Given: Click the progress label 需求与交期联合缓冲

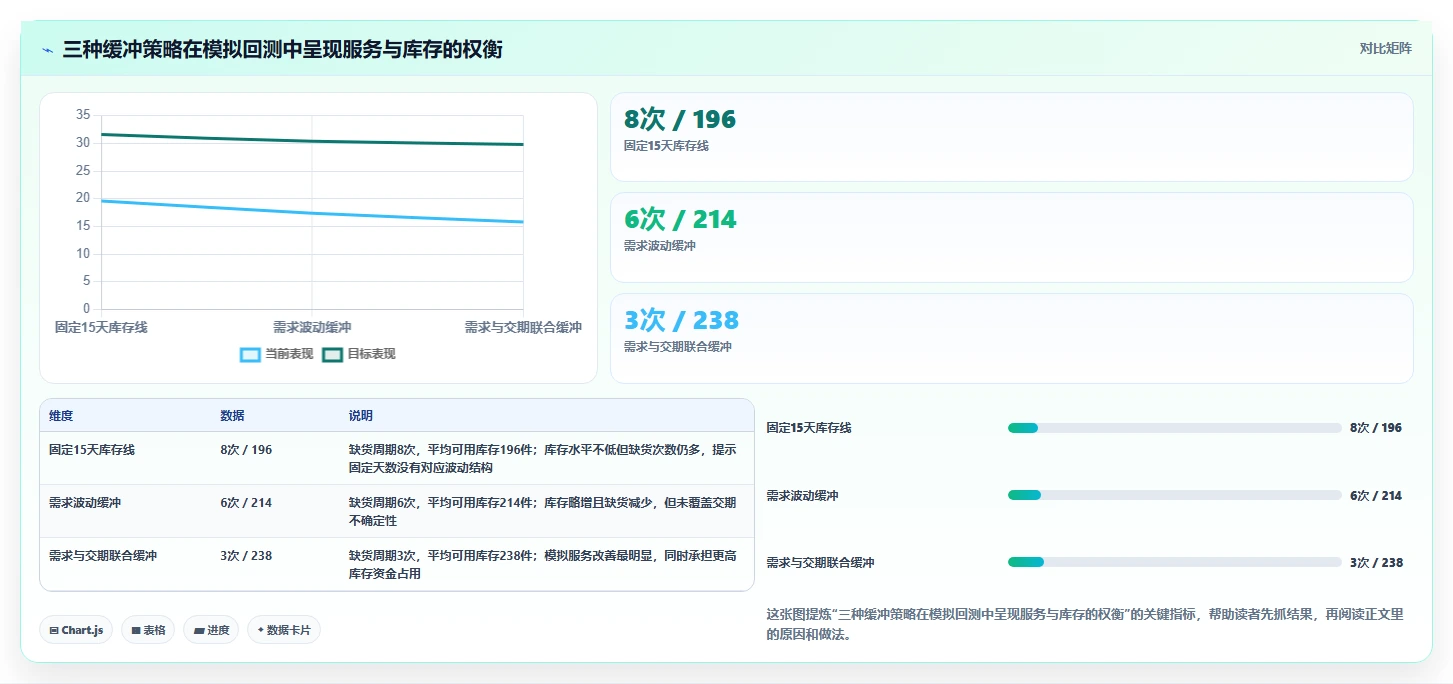Looking at the screenshot, I should 820,563.
